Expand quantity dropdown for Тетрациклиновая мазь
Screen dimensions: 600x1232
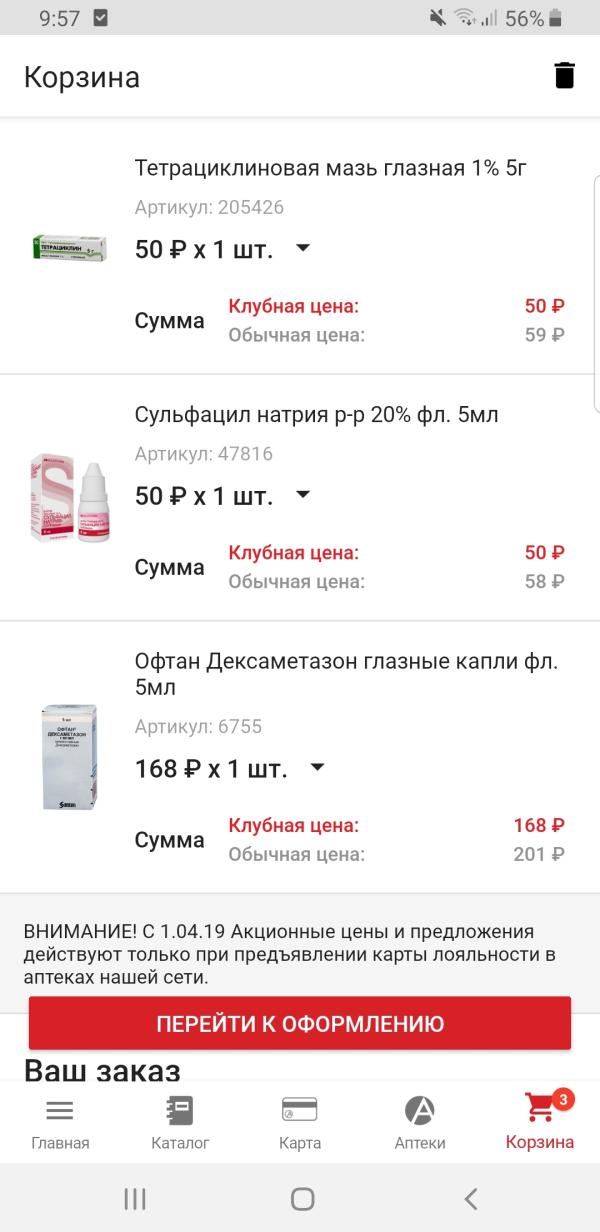pyautogui.click(x=304, y=248)
